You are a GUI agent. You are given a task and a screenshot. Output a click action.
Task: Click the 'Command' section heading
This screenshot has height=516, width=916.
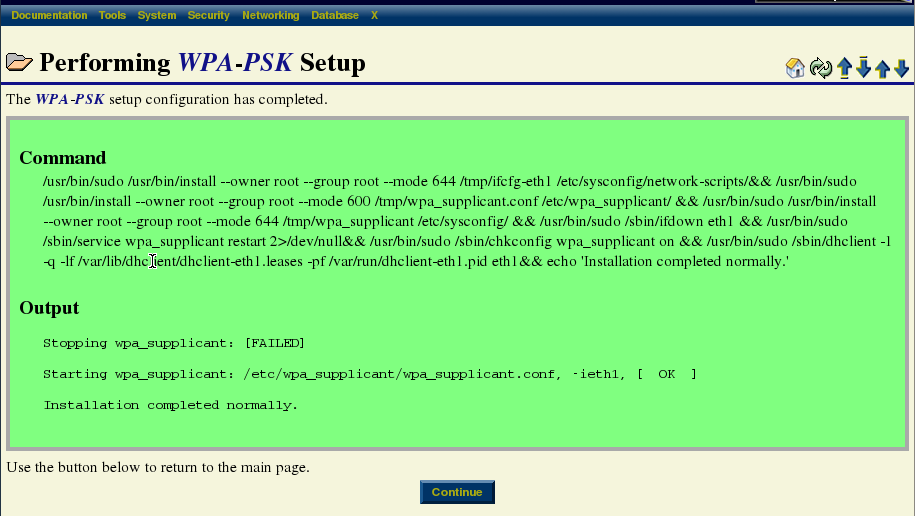63,158
